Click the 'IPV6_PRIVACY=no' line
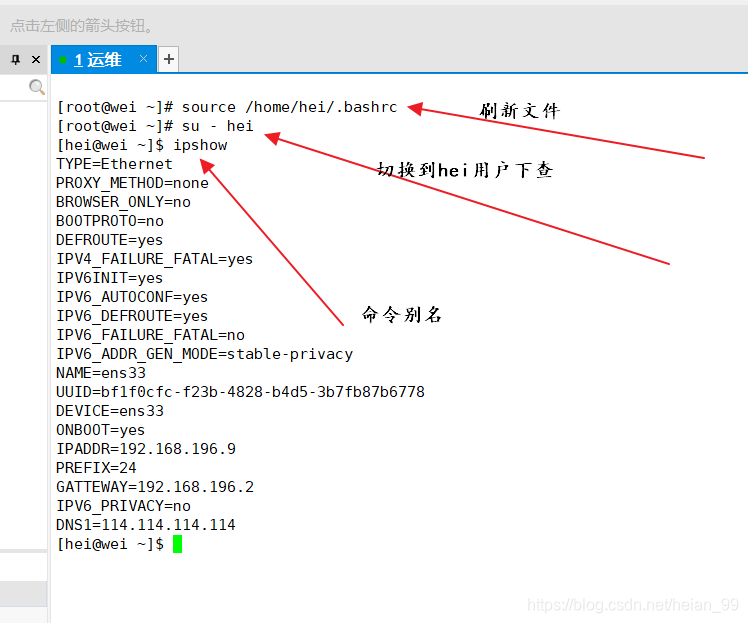 tap(123, 506)
